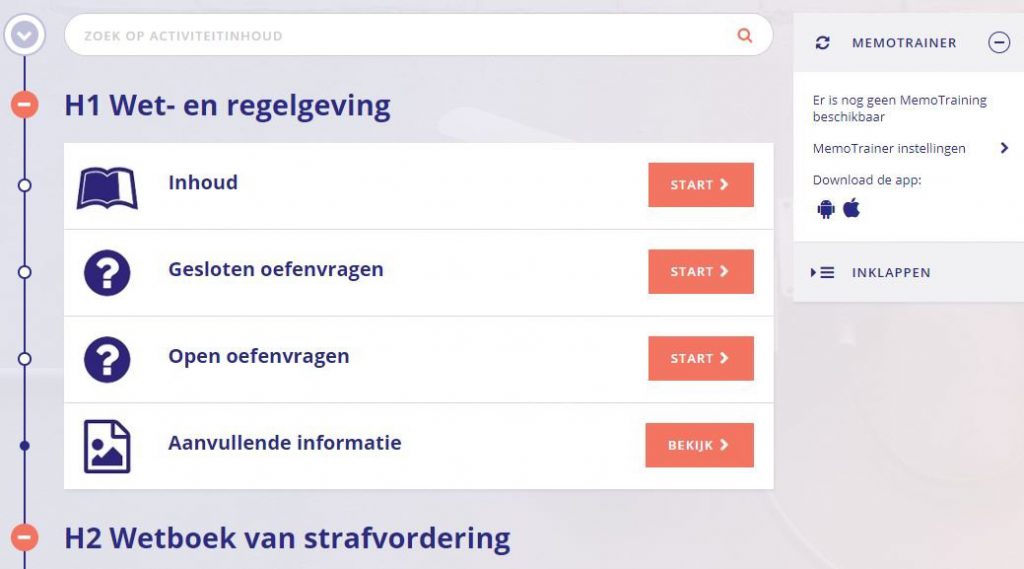Click the Aanvullende informatie image icon
The height and width of the screenshot is (569, 1024).
click(x=107, y=446)
